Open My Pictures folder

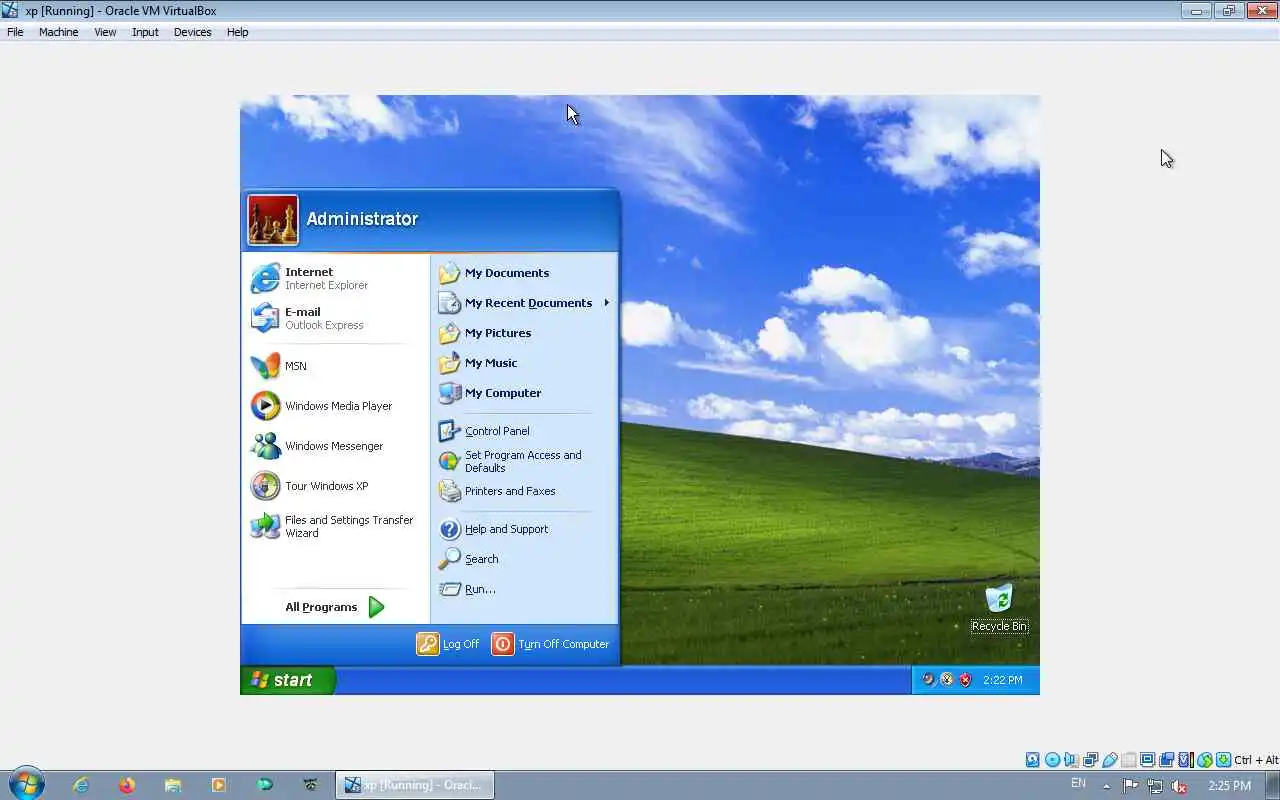click(x=524, y=333)
